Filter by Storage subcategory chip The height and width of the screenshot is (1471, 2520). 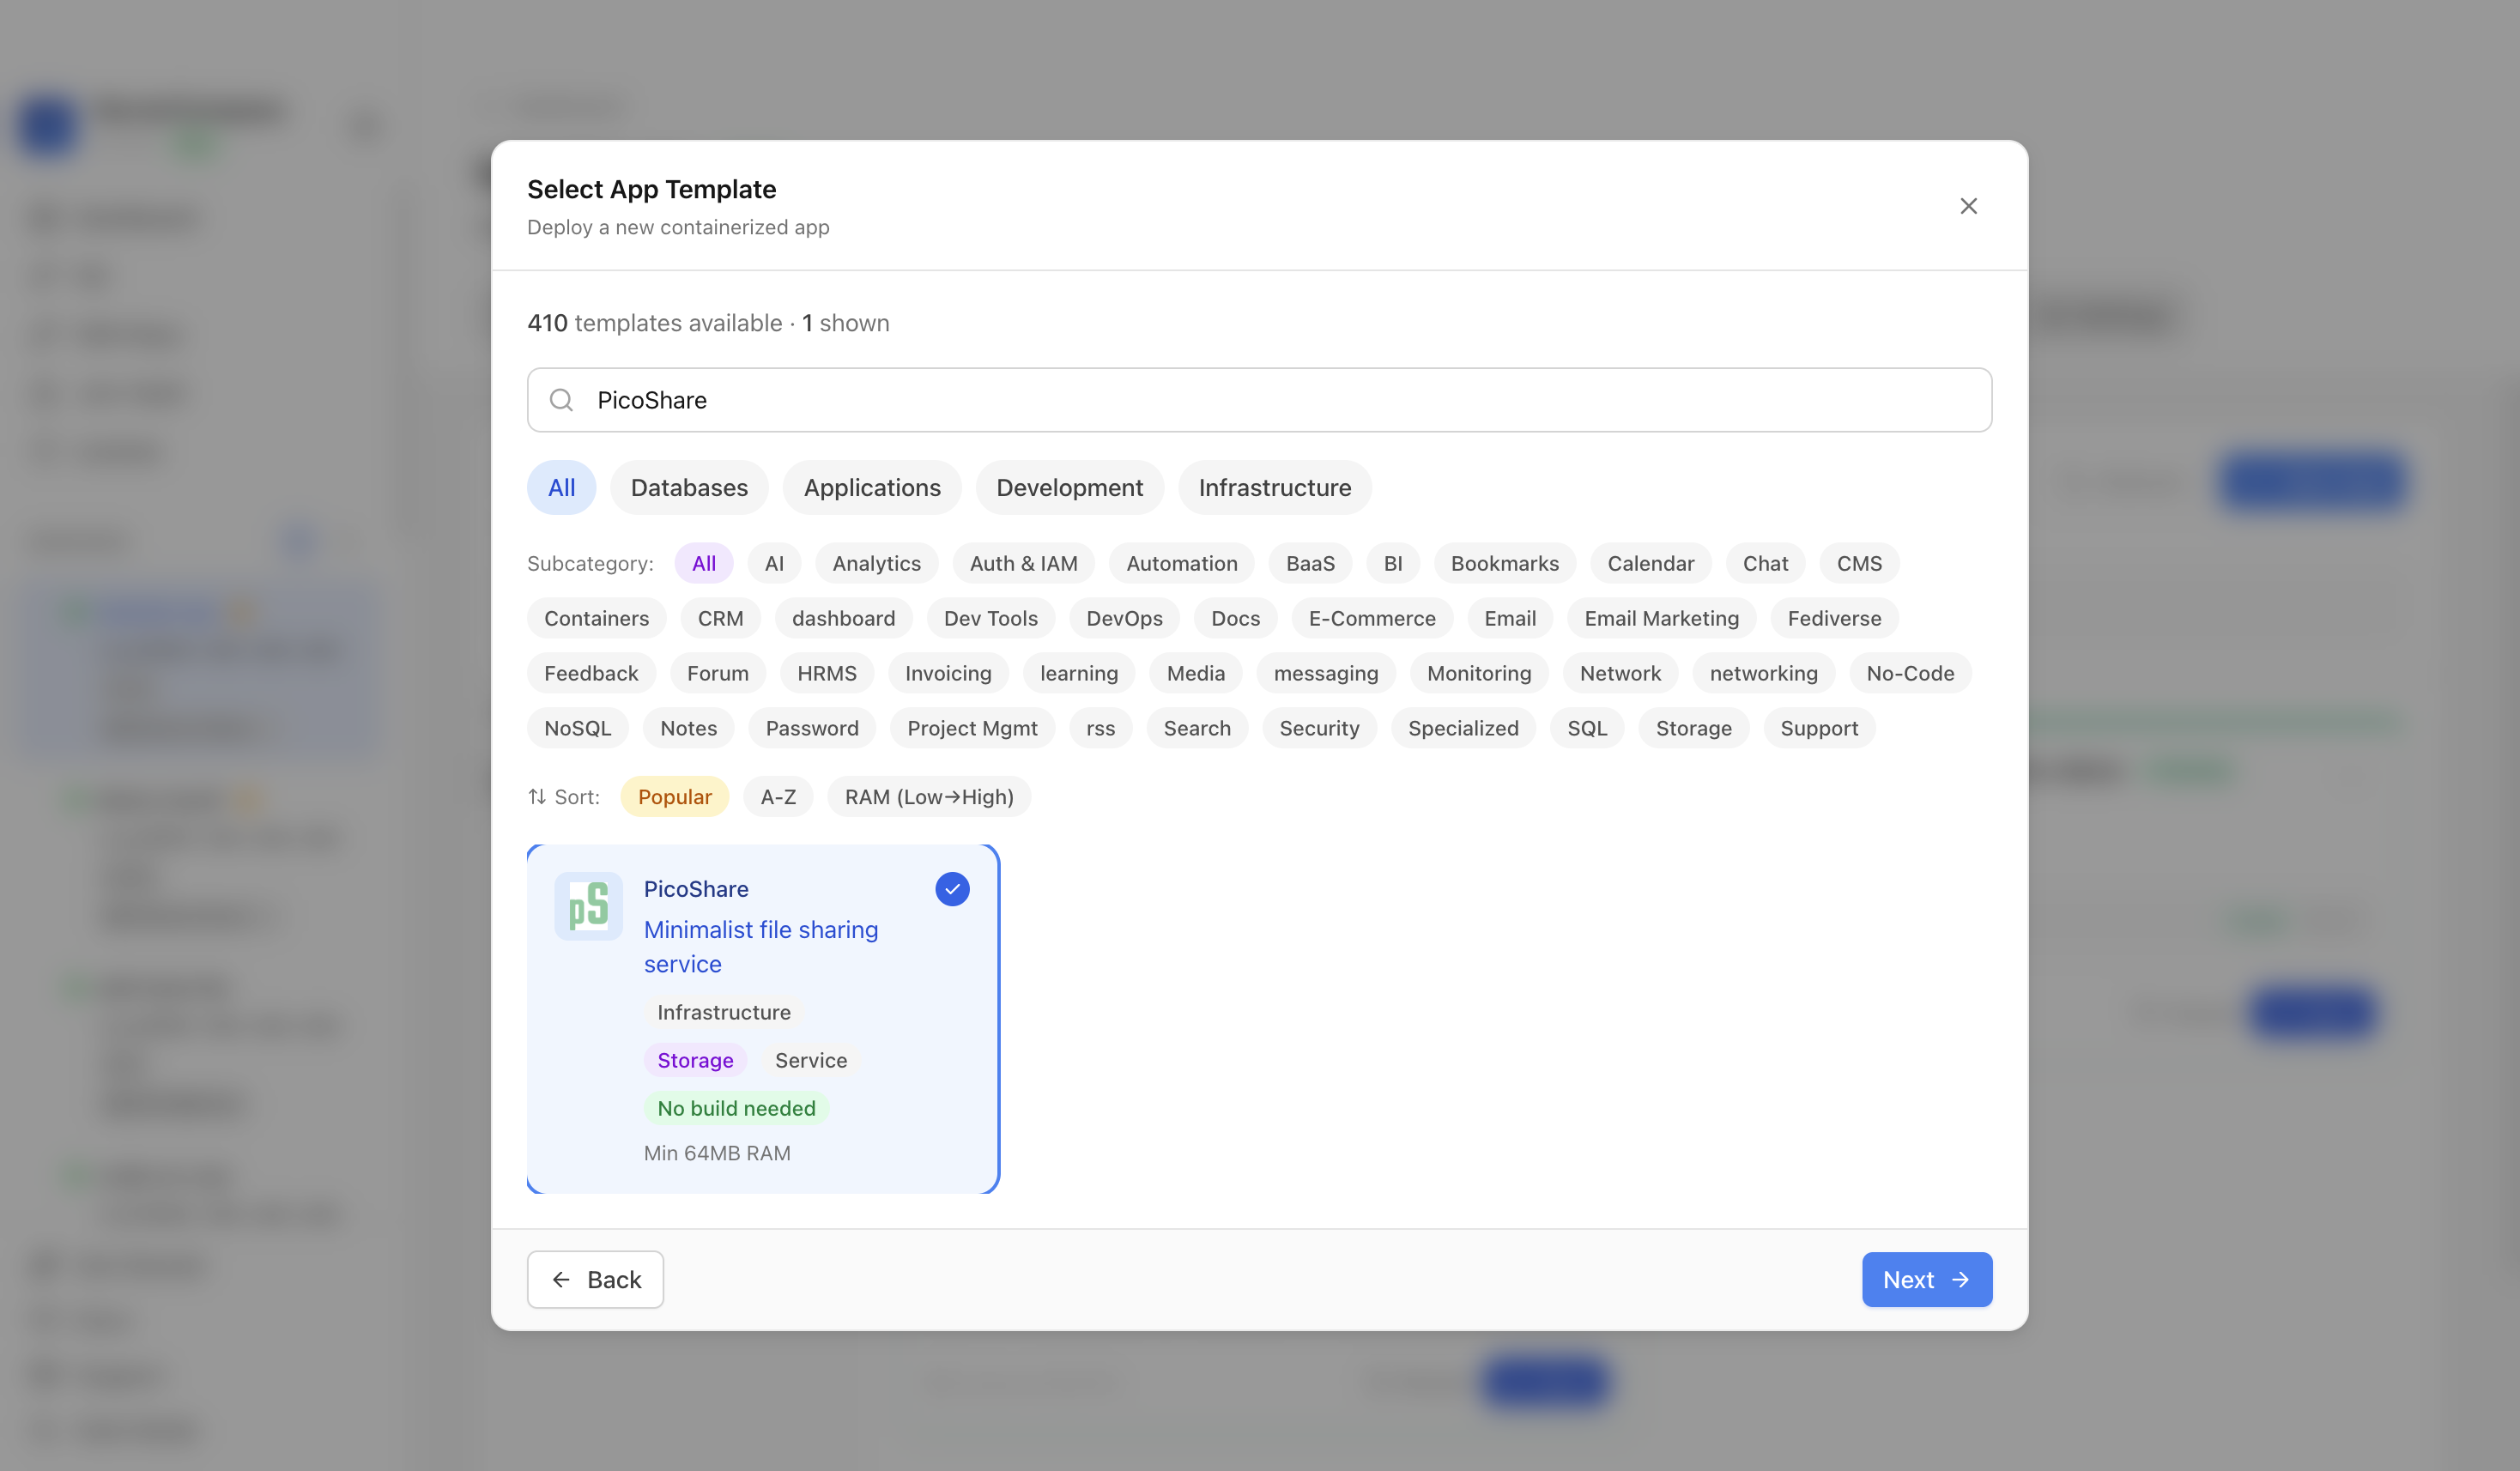click(x=1693, y=728)
